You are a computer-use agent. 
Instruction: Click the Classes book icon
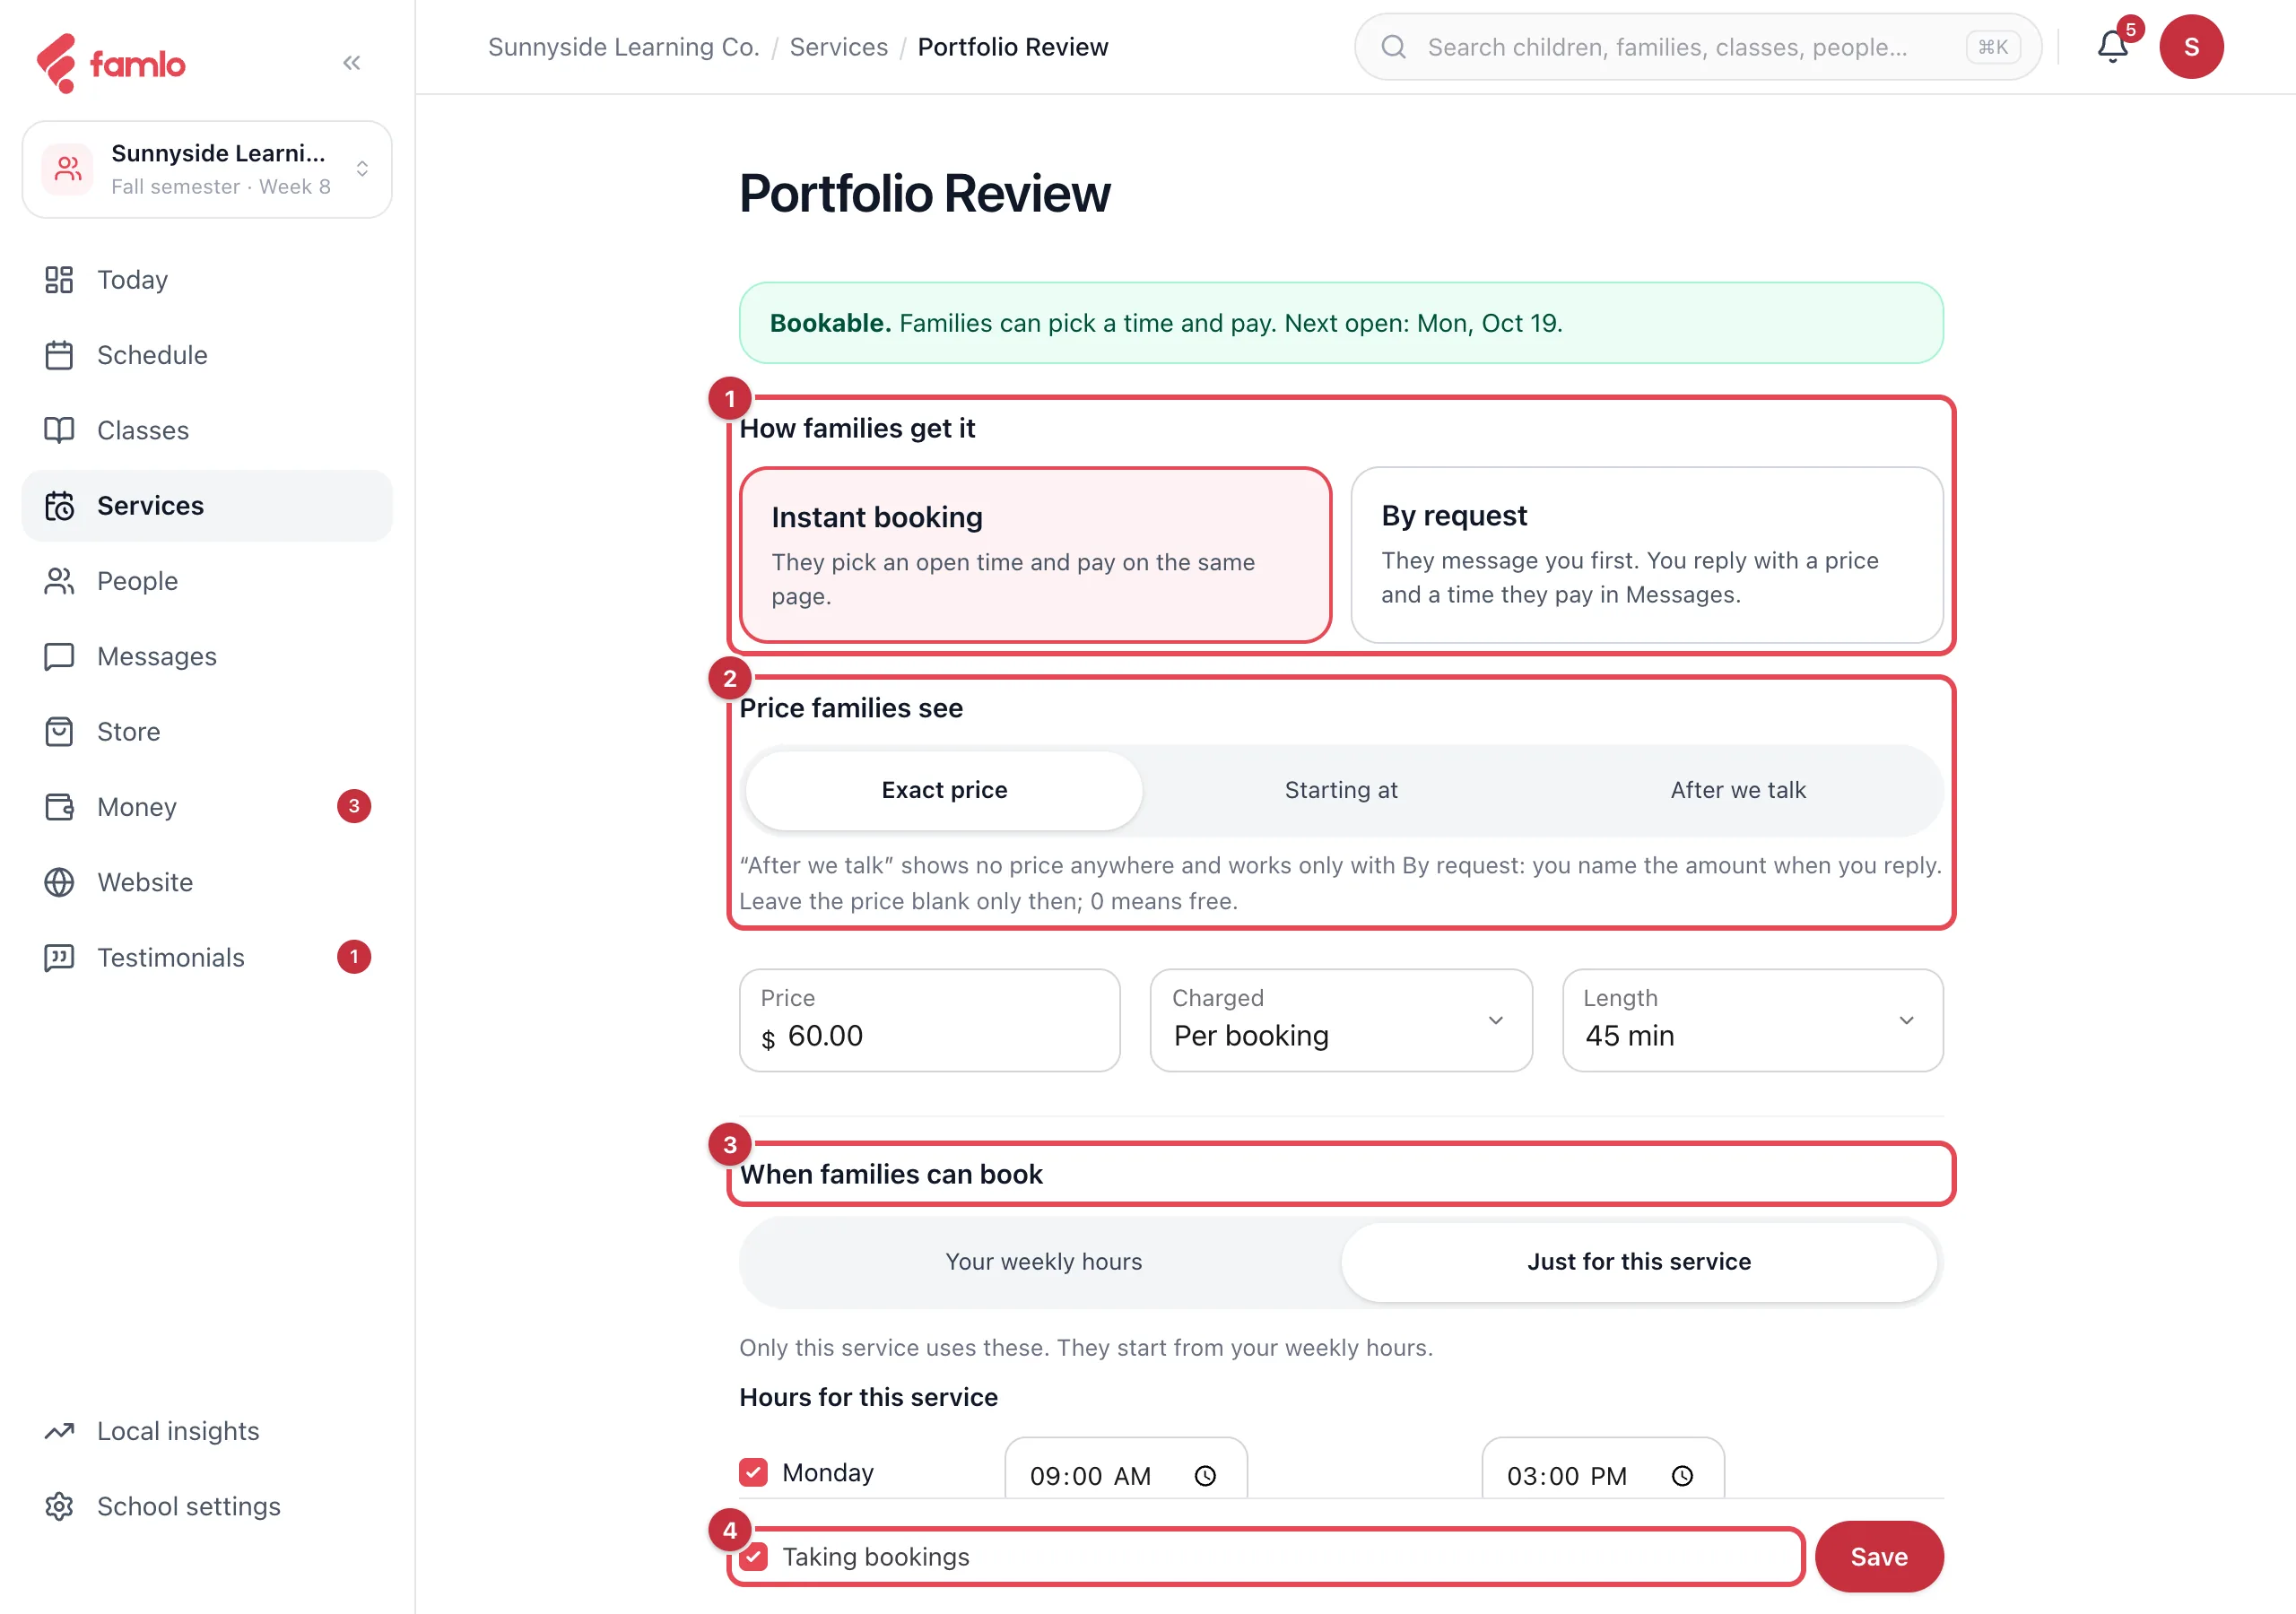pyautogui.click(x=59, y=430)
